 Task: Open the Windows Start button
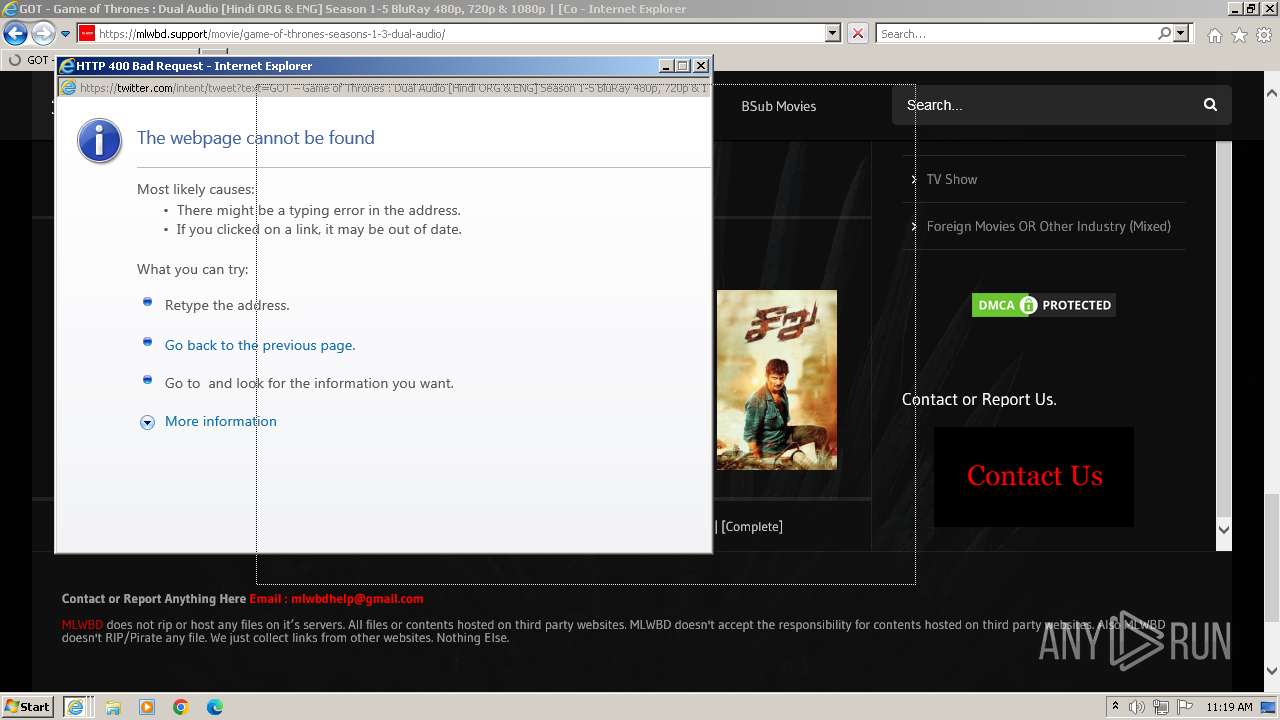(27, 706)
